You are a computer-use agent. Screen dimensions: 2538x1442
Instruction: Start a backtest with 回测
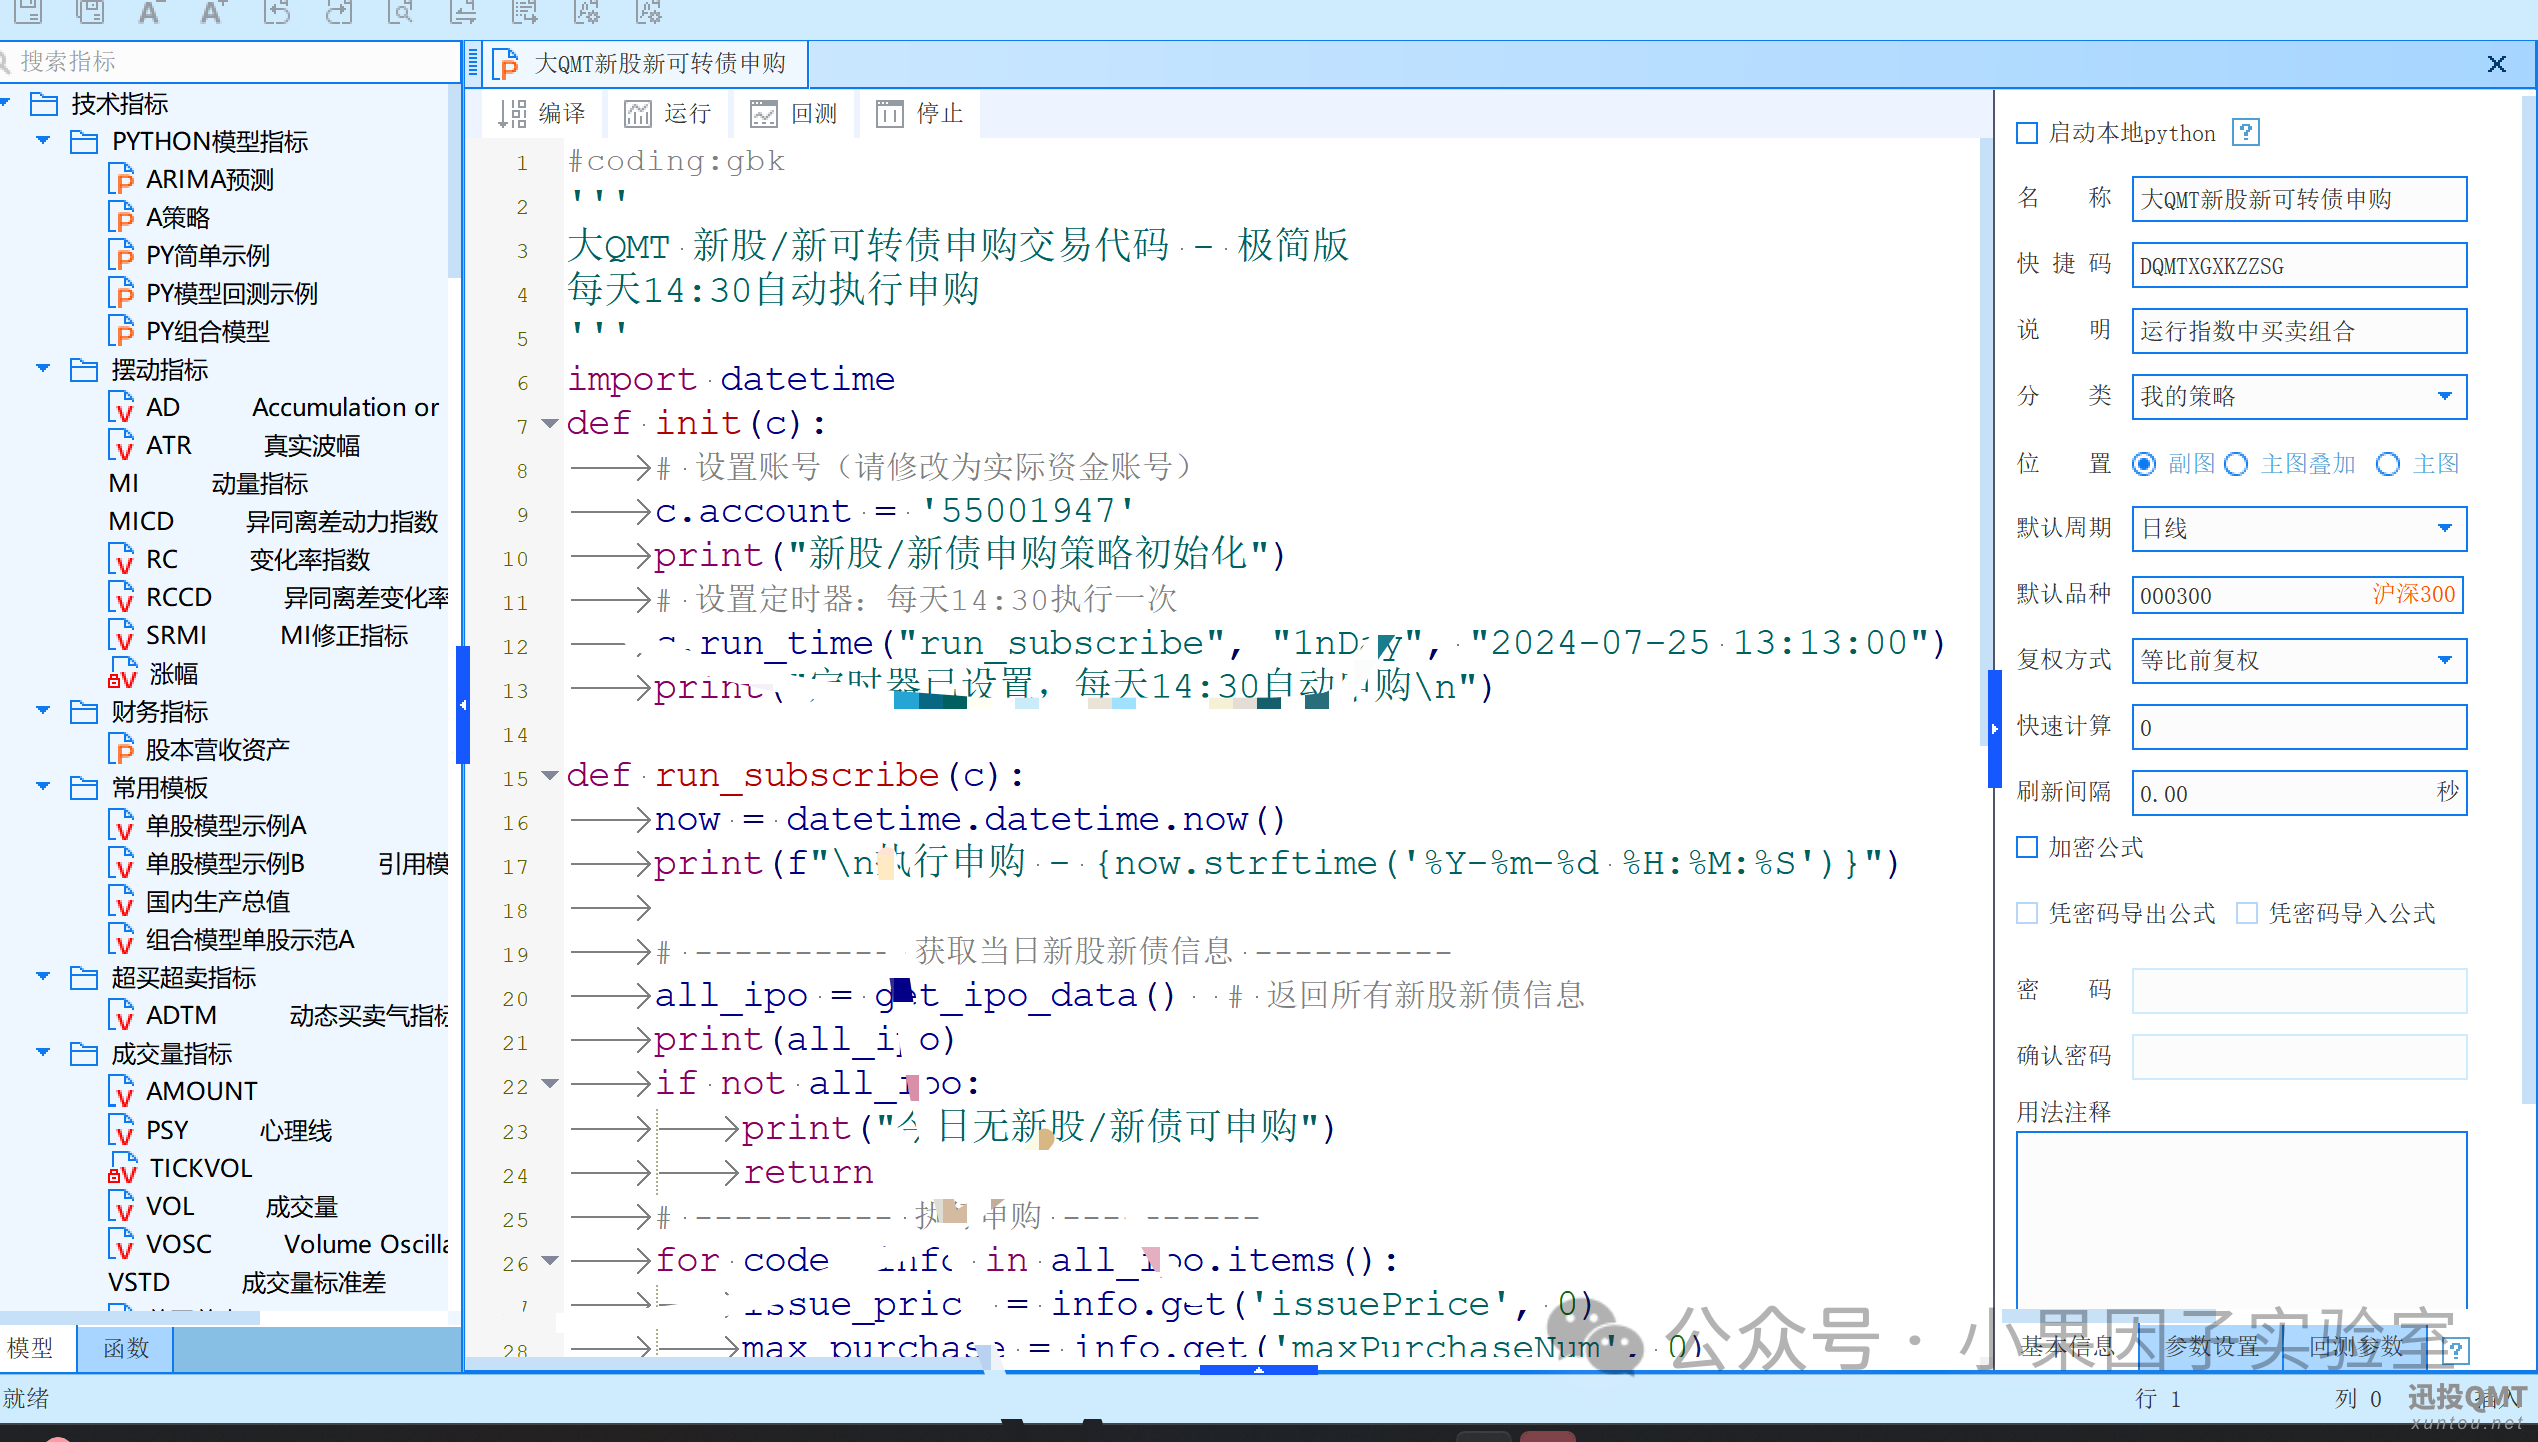793,114
